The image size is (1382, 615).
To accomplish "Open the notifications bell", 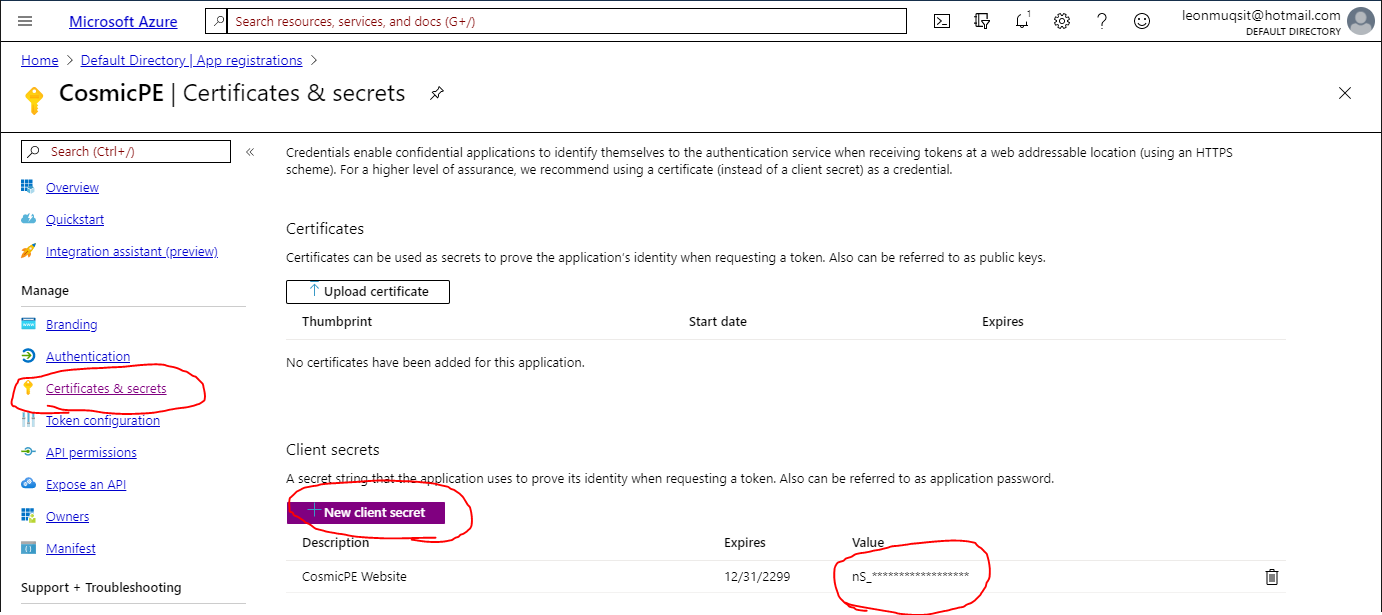I will pos(1022,21).
